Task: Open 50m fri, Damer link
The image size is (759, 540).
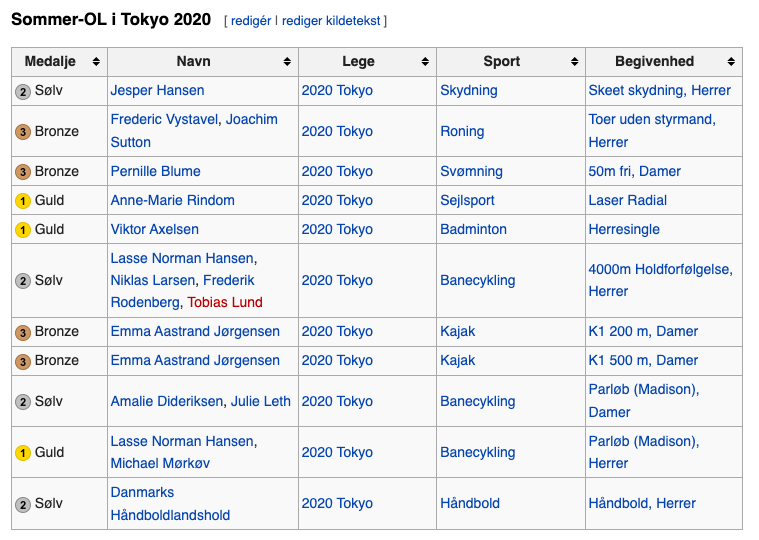Action: [634, 171]
